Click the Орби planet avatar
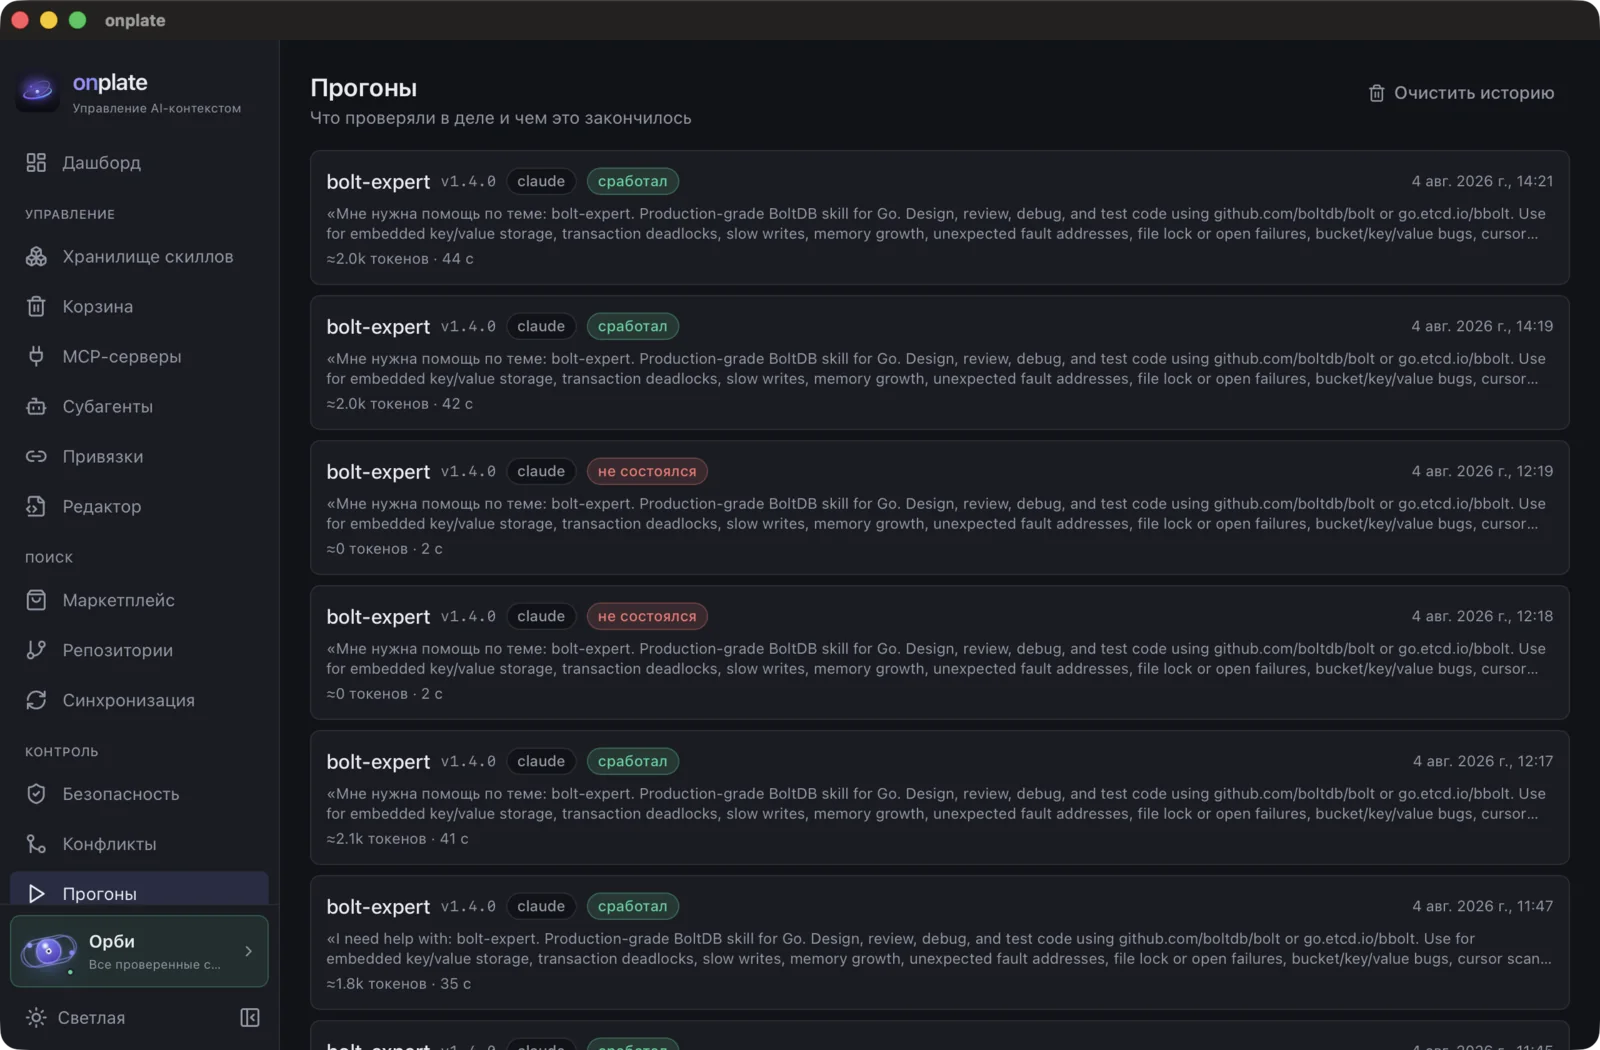 click(48, 951)
